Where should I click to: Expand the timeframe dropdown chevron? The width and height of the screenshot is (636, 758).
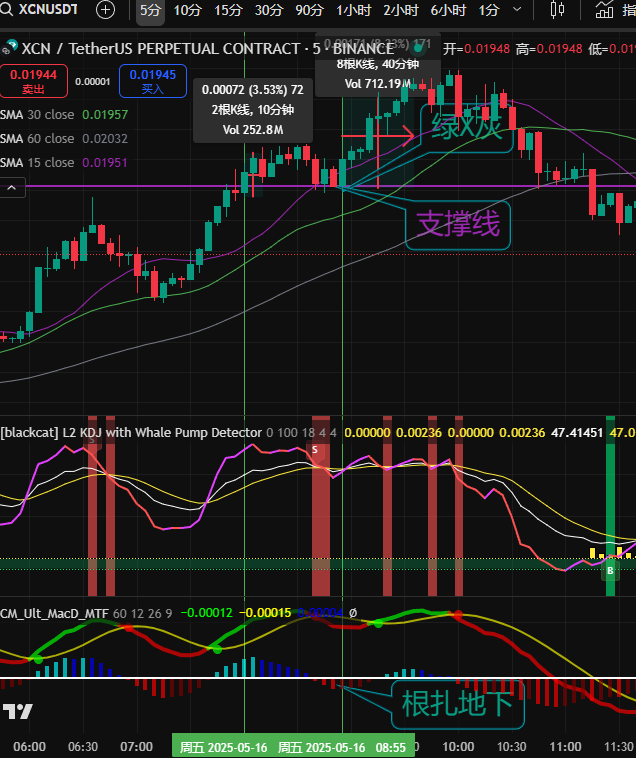[x=517, y=9]
